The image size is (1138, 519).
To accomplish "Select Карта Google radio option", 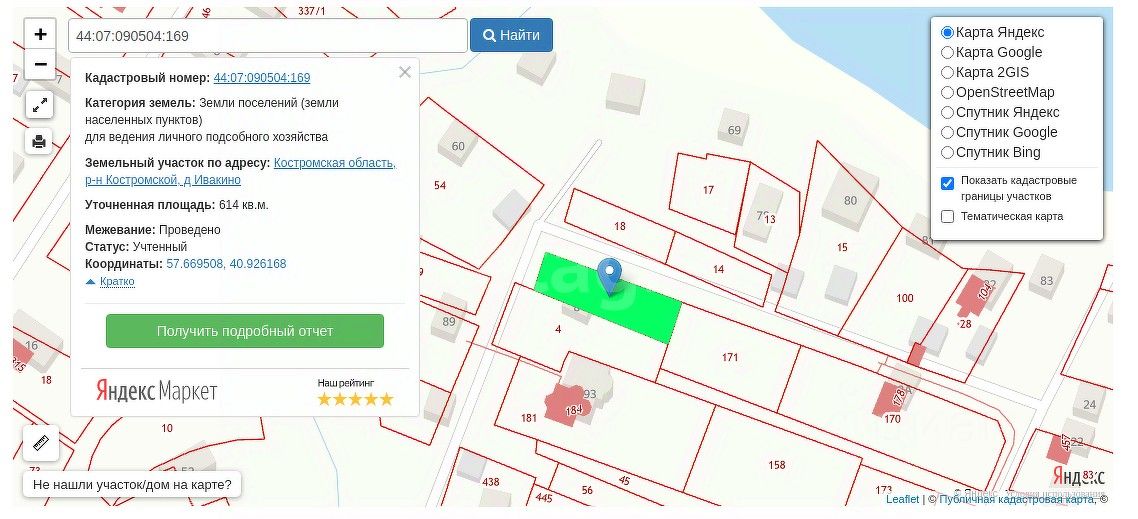I will pos(947,52).
